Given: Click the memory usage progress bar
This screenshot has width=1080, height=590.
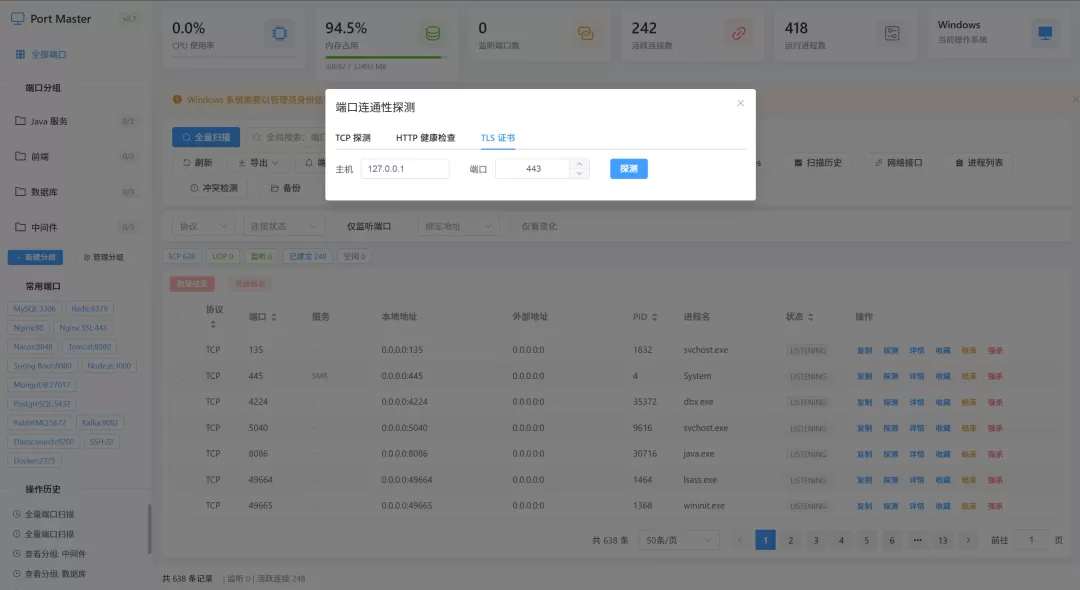Looking at the screenshot, I should 386,57.
